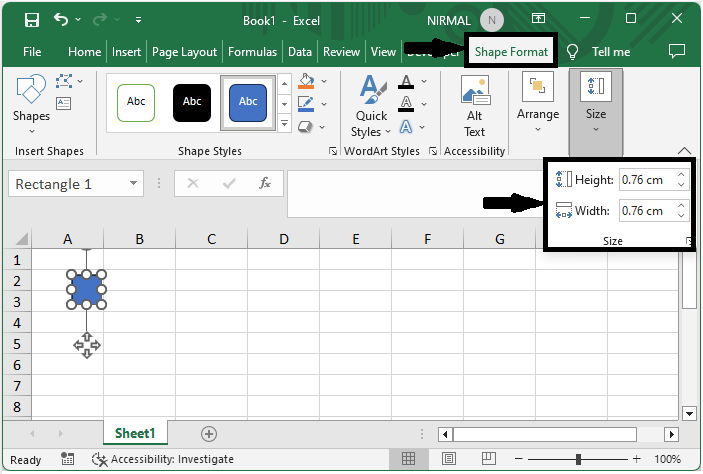Select the black Abc shape style
Screen dimensions: 703x474
[192, 101]
